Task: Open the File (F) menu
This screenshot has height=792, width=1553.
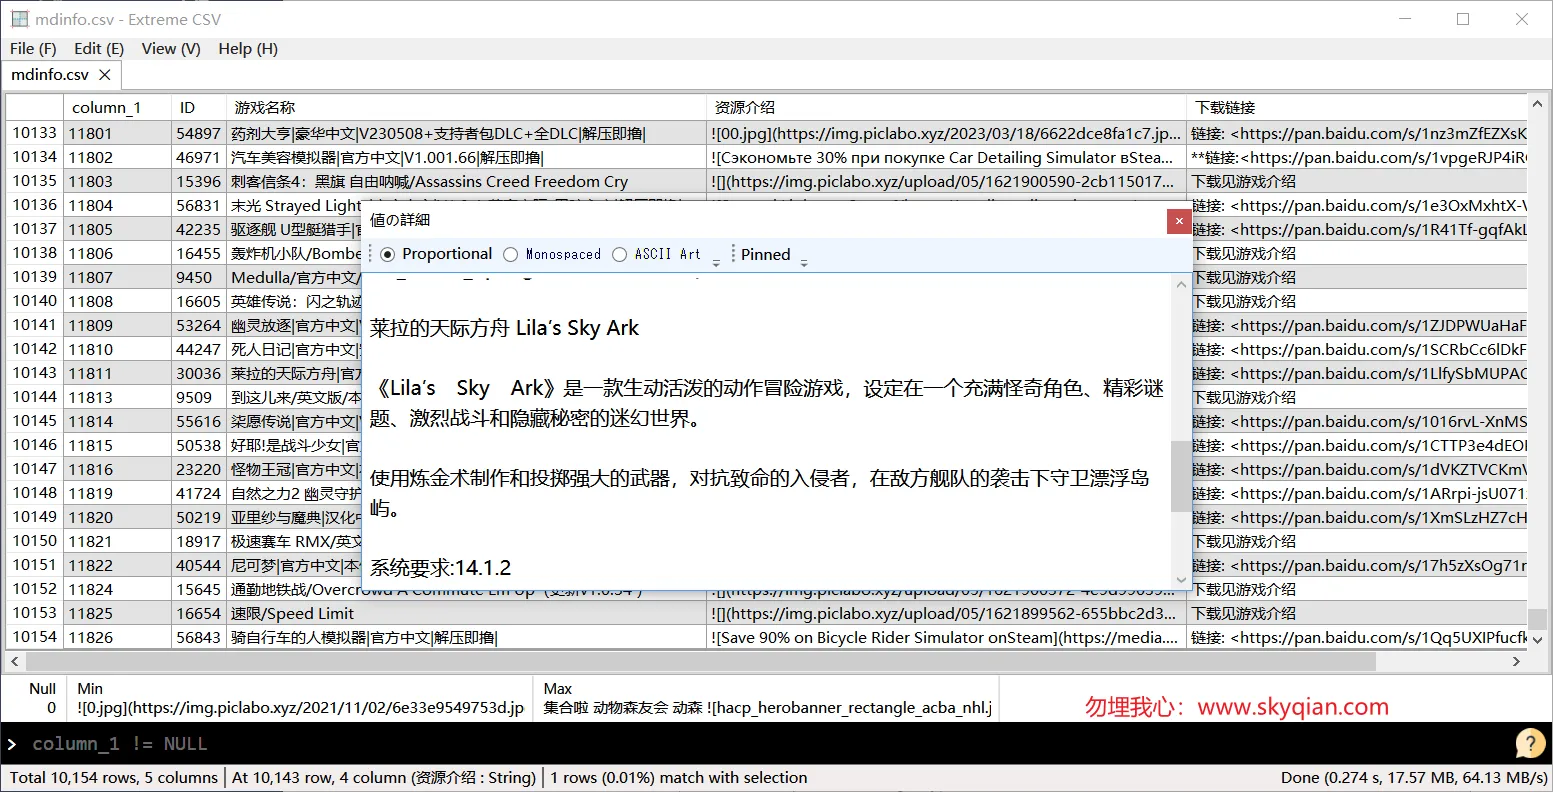Action: pyautogui.click(x=33, y=48)
